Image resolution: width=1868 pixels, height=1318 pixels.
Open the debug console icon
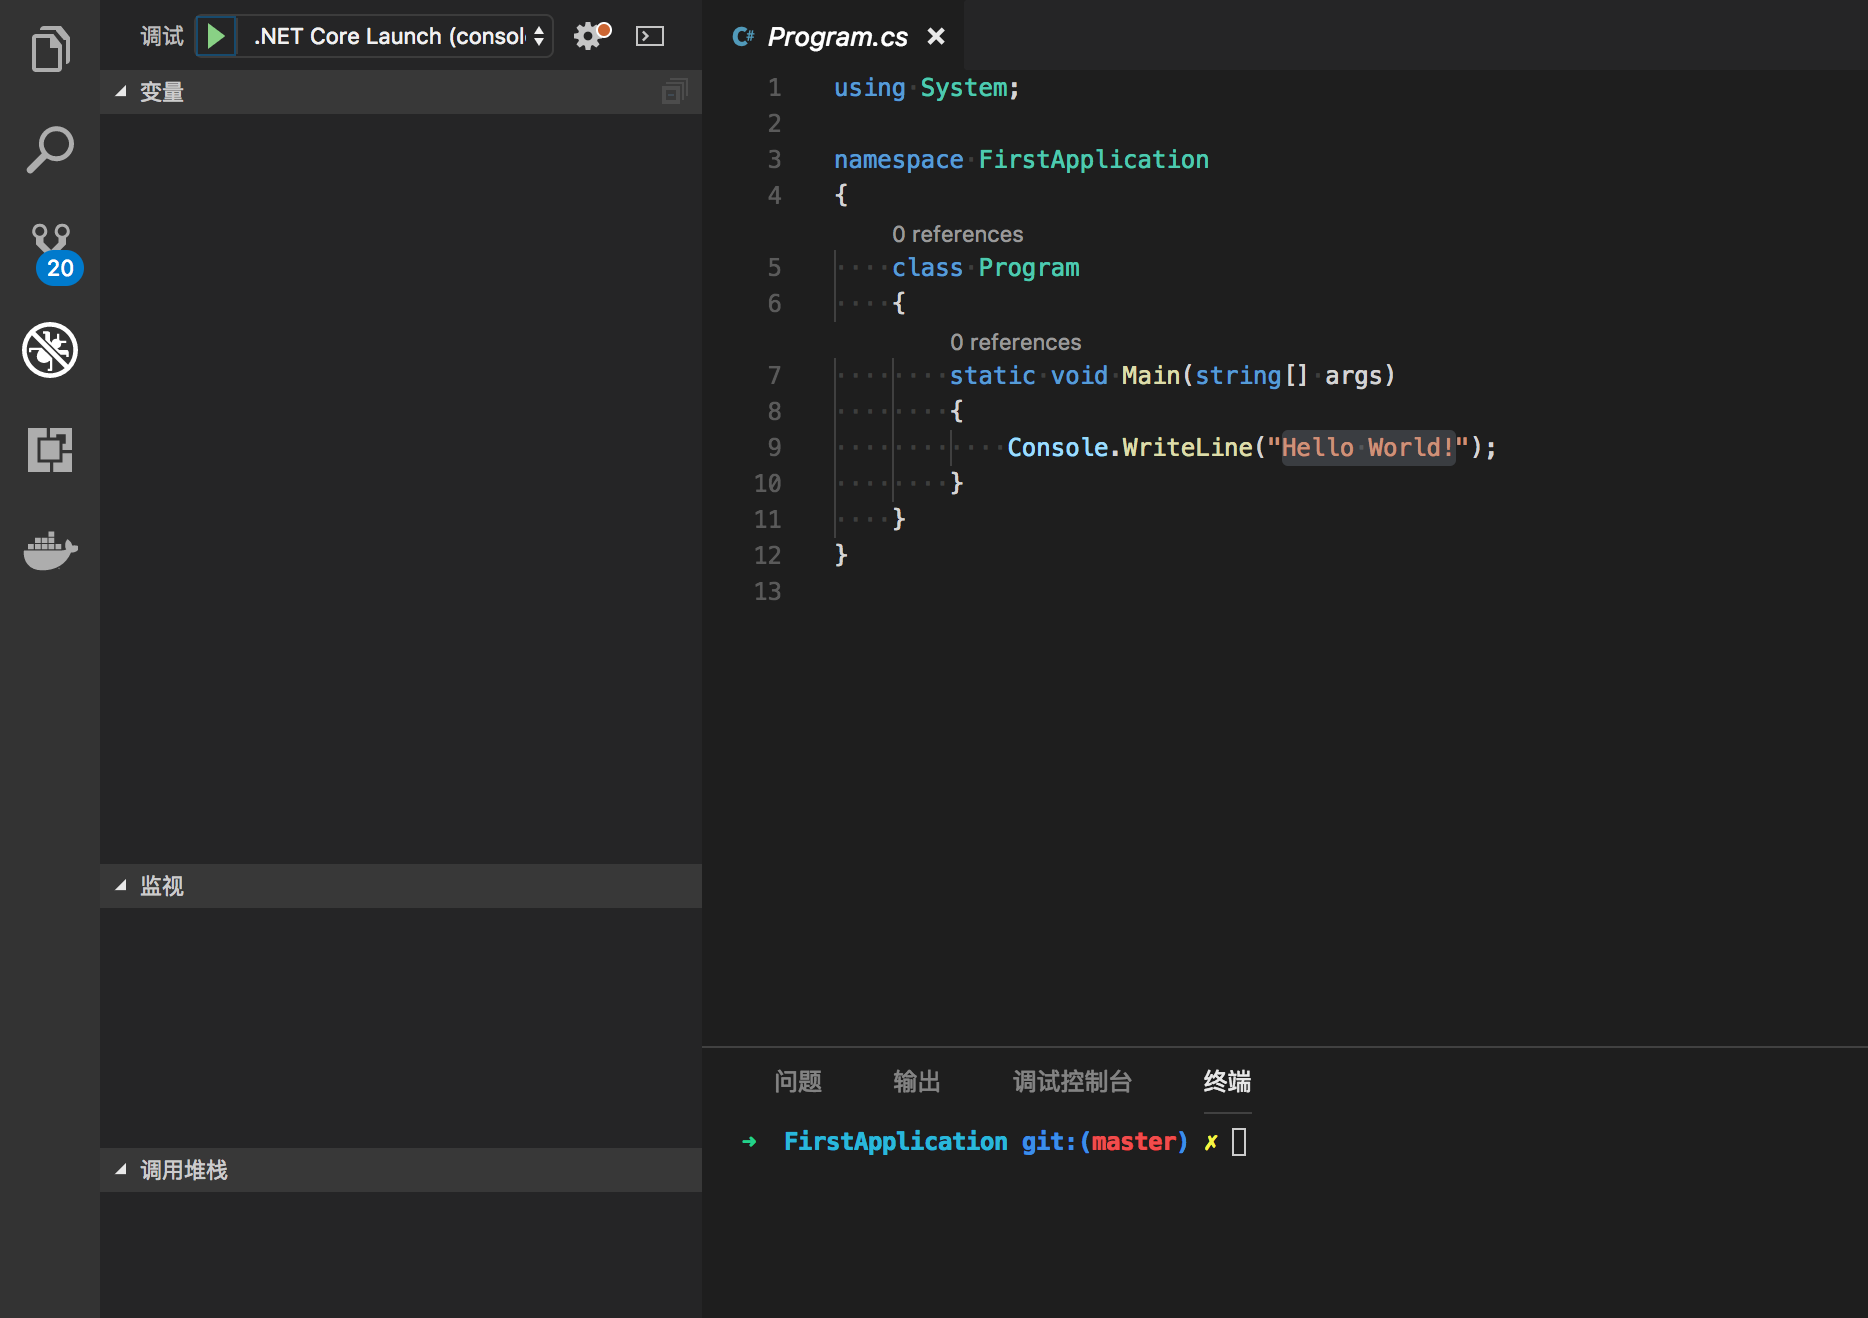(x=650, y=36)
